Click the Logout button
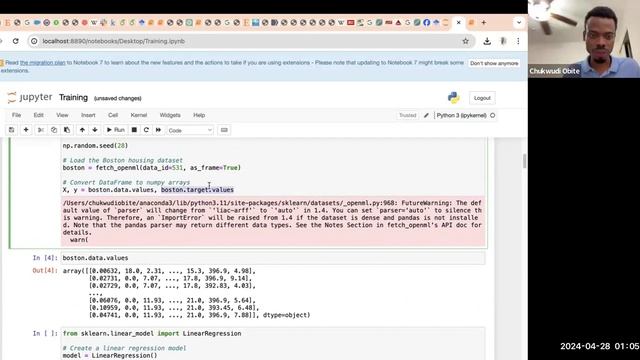 pos(482,98)
